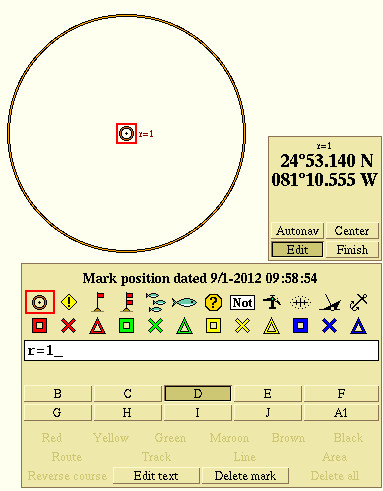
Task: Choose the single red flag mark symbol
Action: 98,302
